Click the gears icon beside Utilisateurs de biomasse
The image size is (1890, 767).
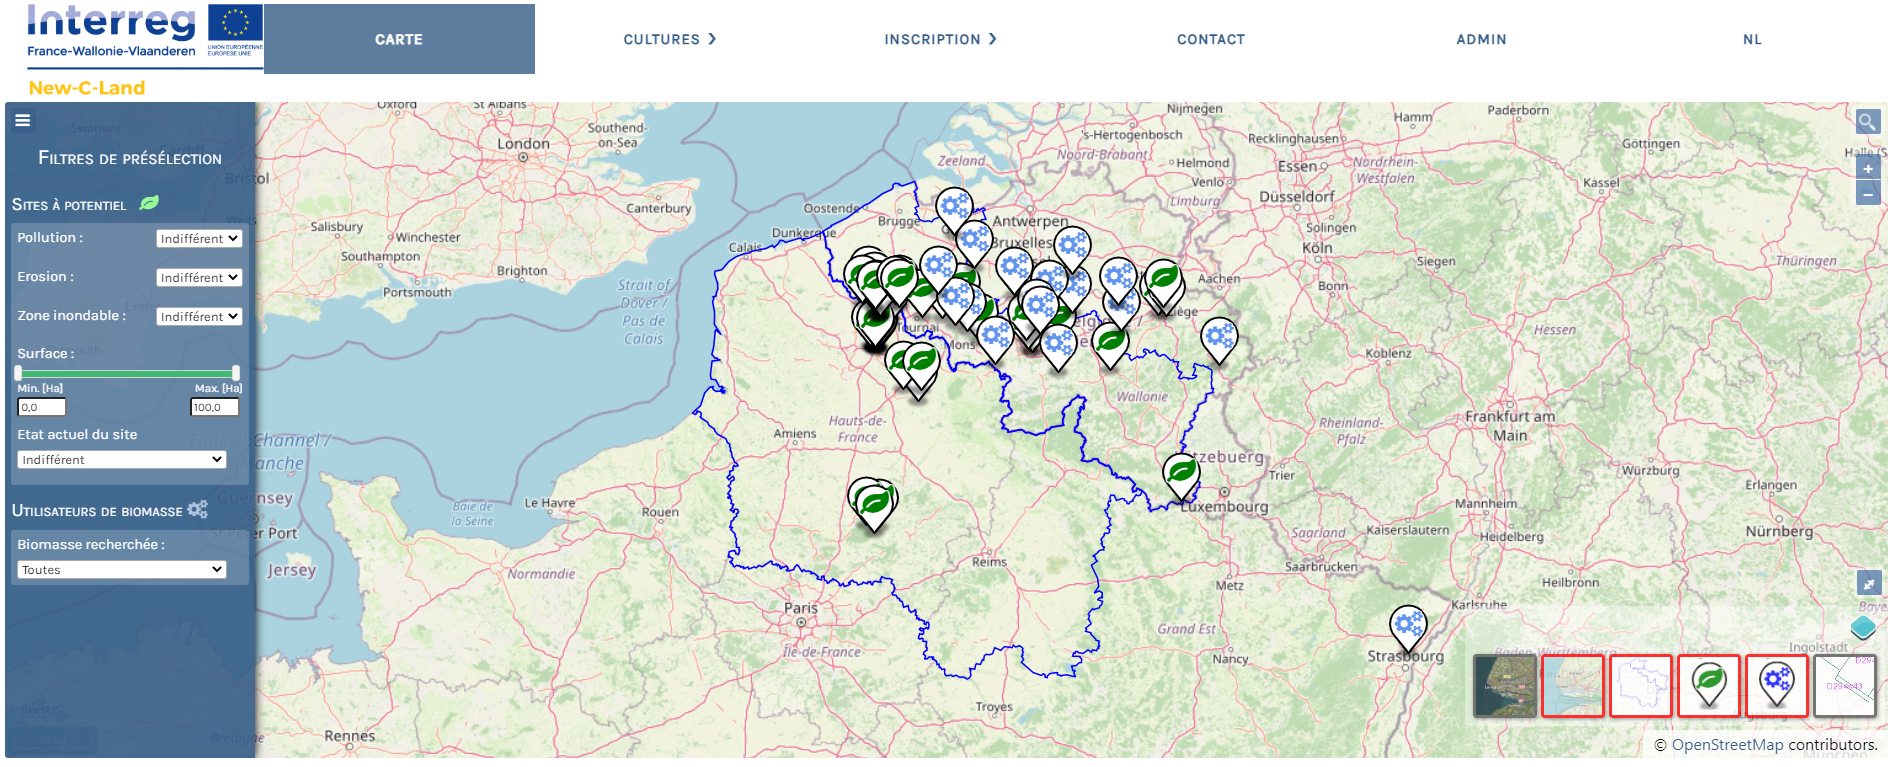(x=198, y=509)
